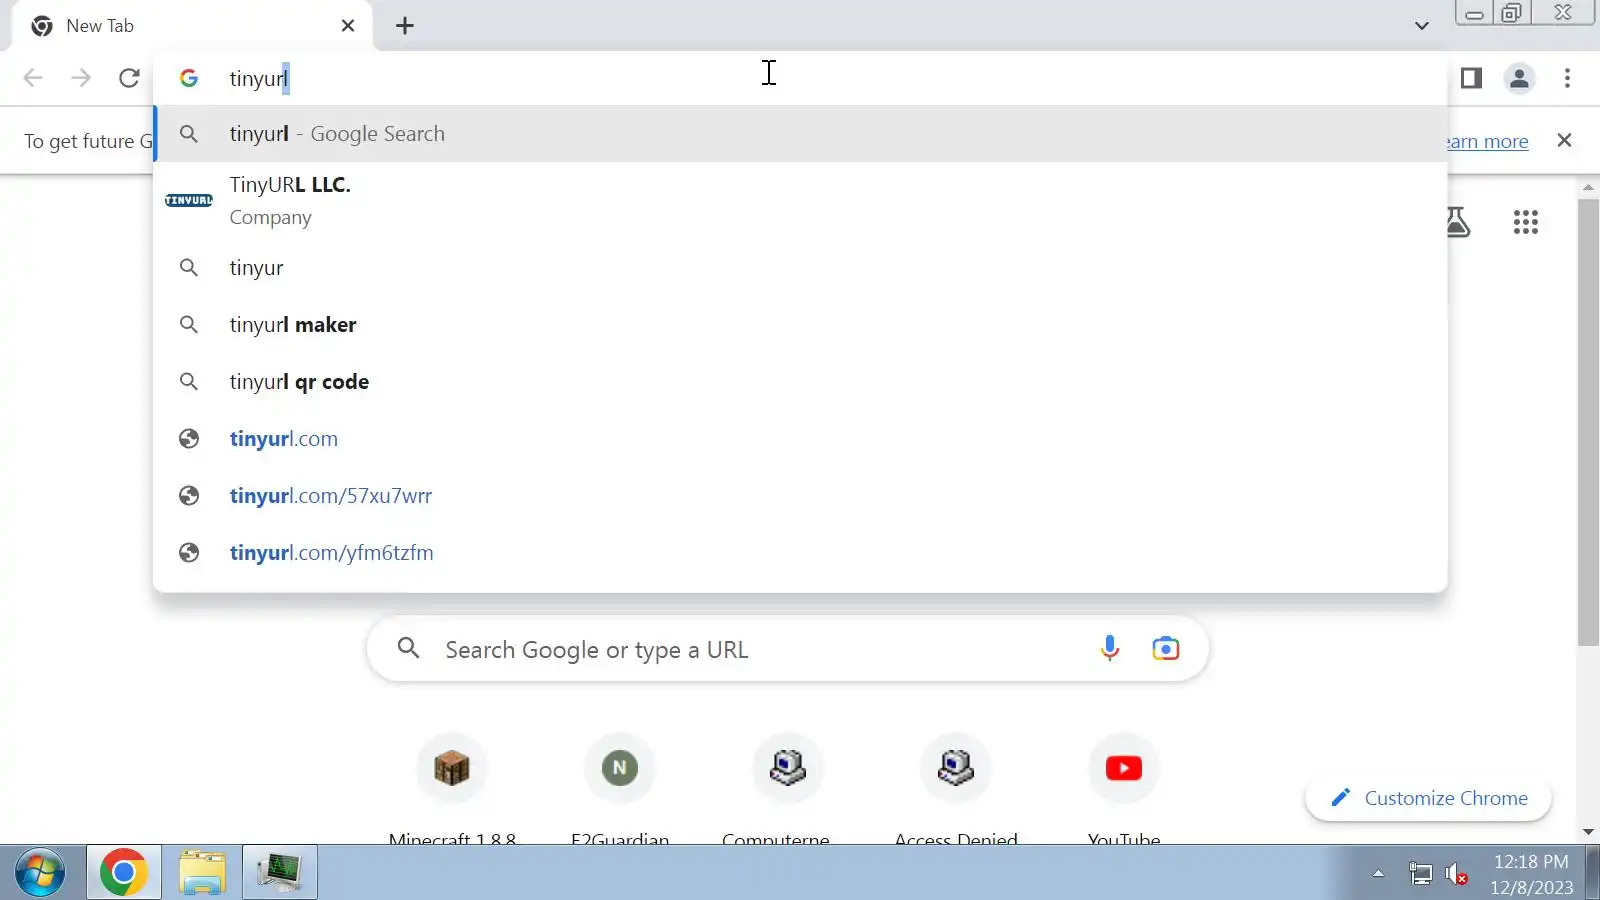
Task: Toggle the Chrome side panel
Action: 1471,78
